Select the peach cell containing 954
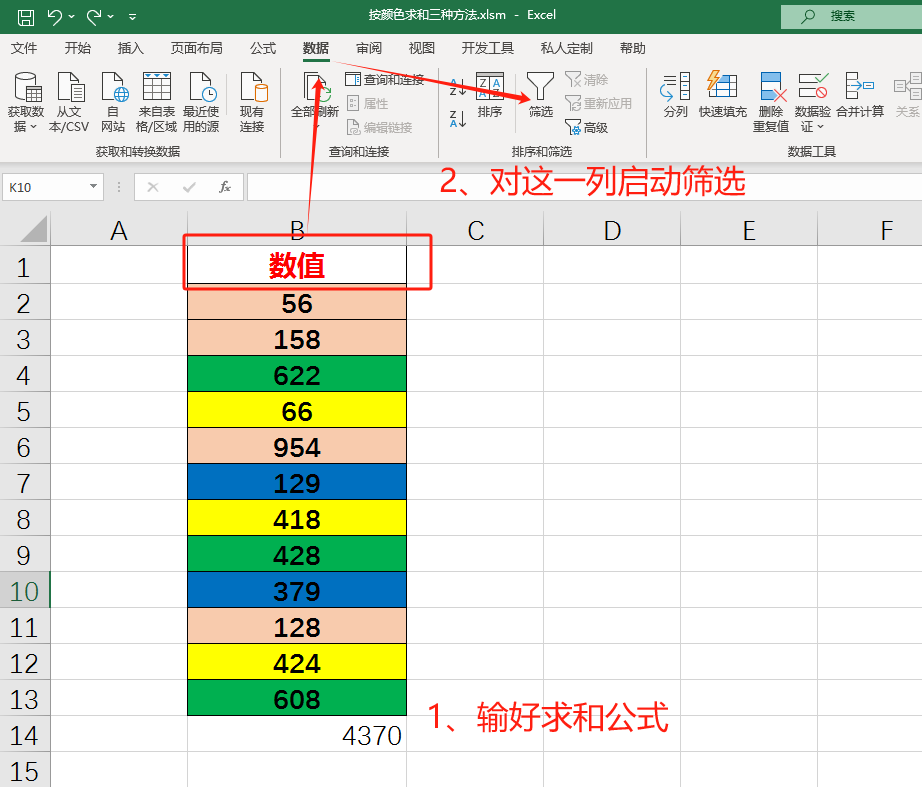Viewport: 922px width, 787px height. tap(297, 446)
